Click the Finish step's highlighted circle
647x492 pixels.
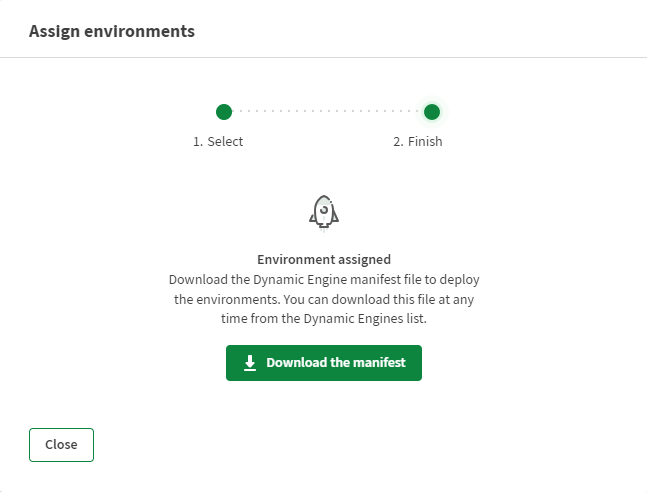[432, 111]
